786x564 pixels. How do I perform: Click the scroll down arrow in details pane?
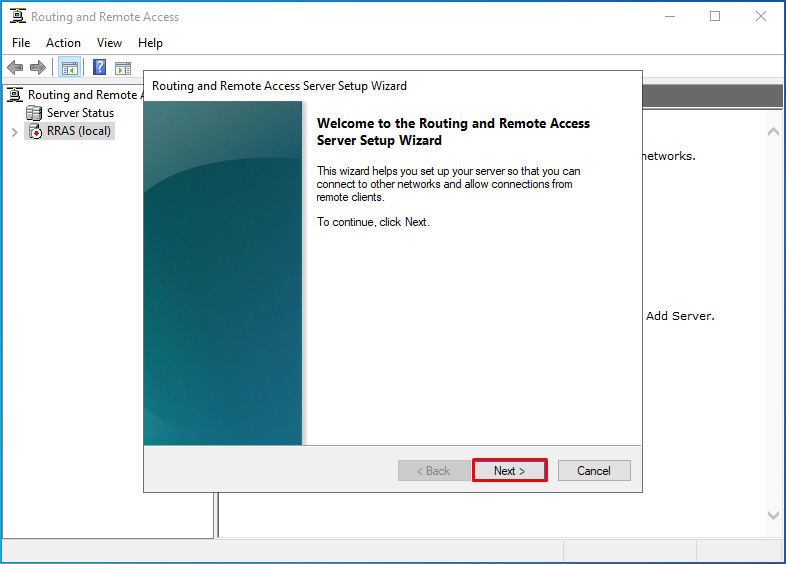coord(773,515)
